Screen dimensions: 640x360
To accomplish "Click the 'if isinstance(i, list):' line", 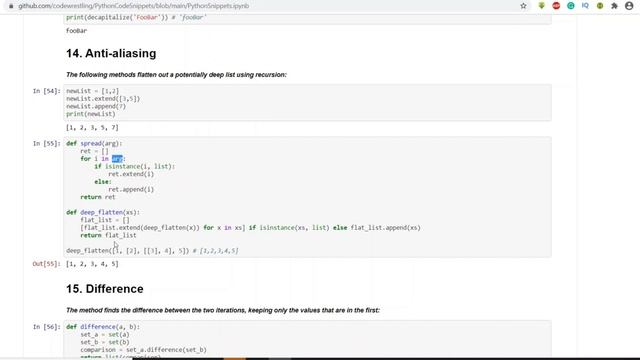I will point(134,167).
